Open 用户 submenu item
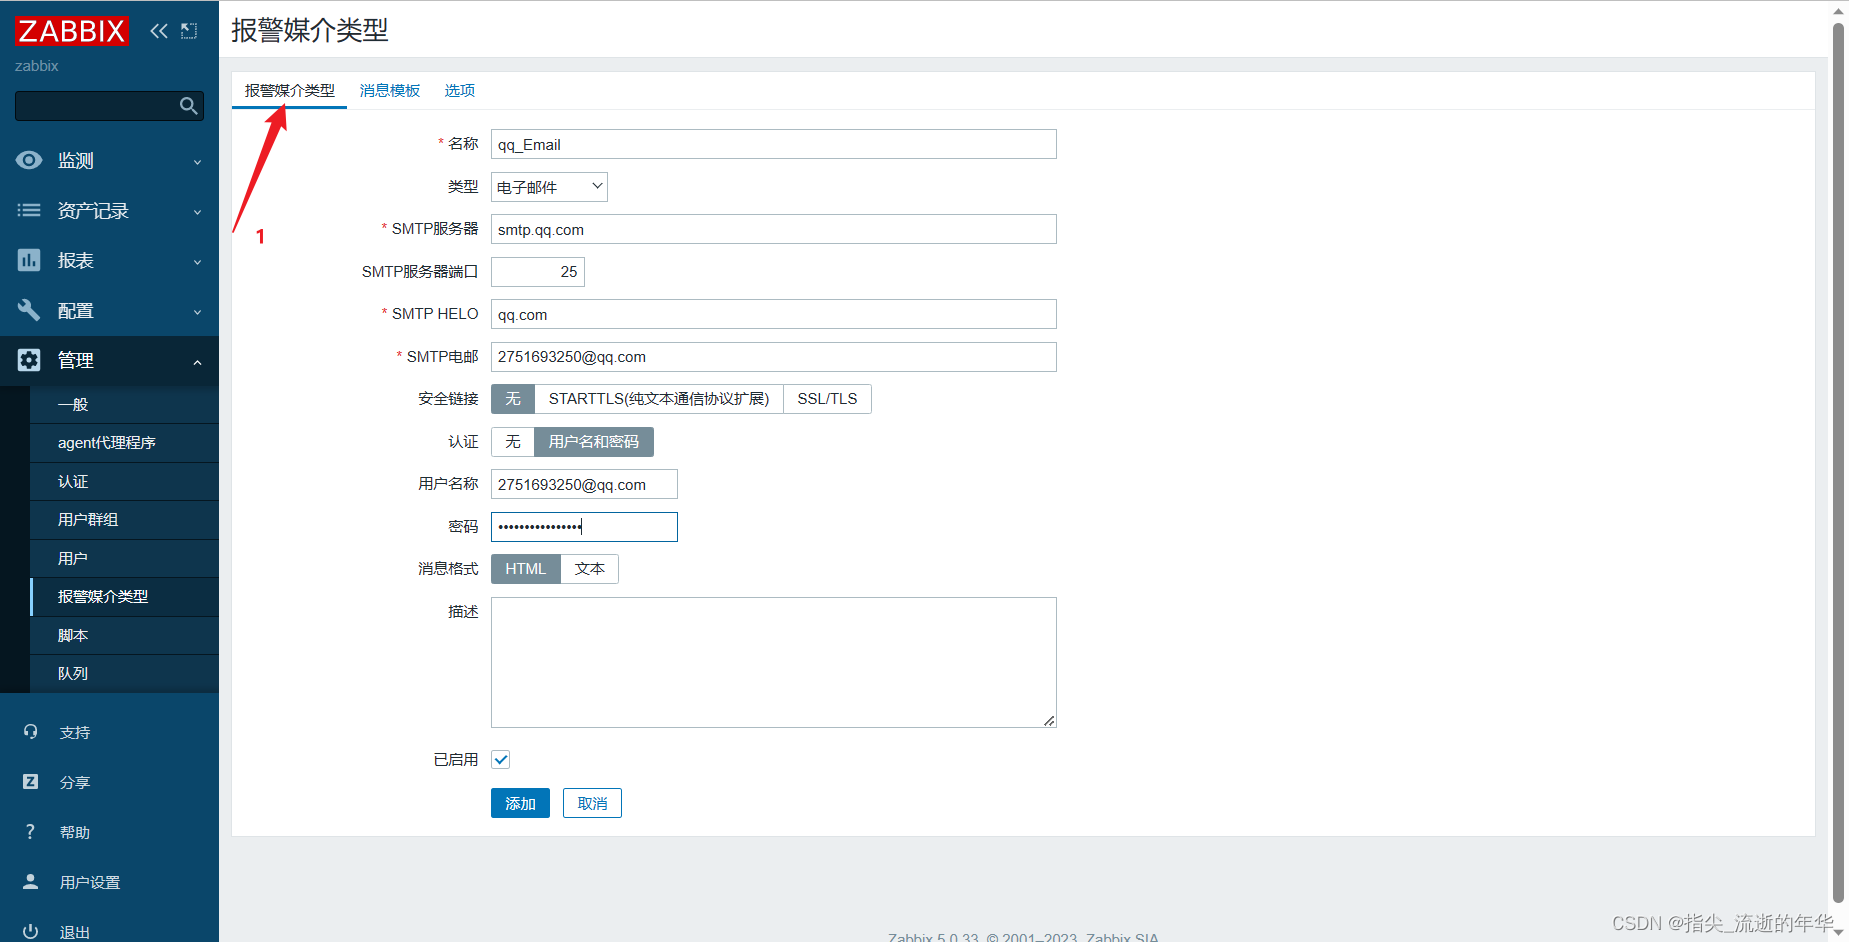Image resolution: width=1849 pixels, height=942 pixels. point(124,558)
